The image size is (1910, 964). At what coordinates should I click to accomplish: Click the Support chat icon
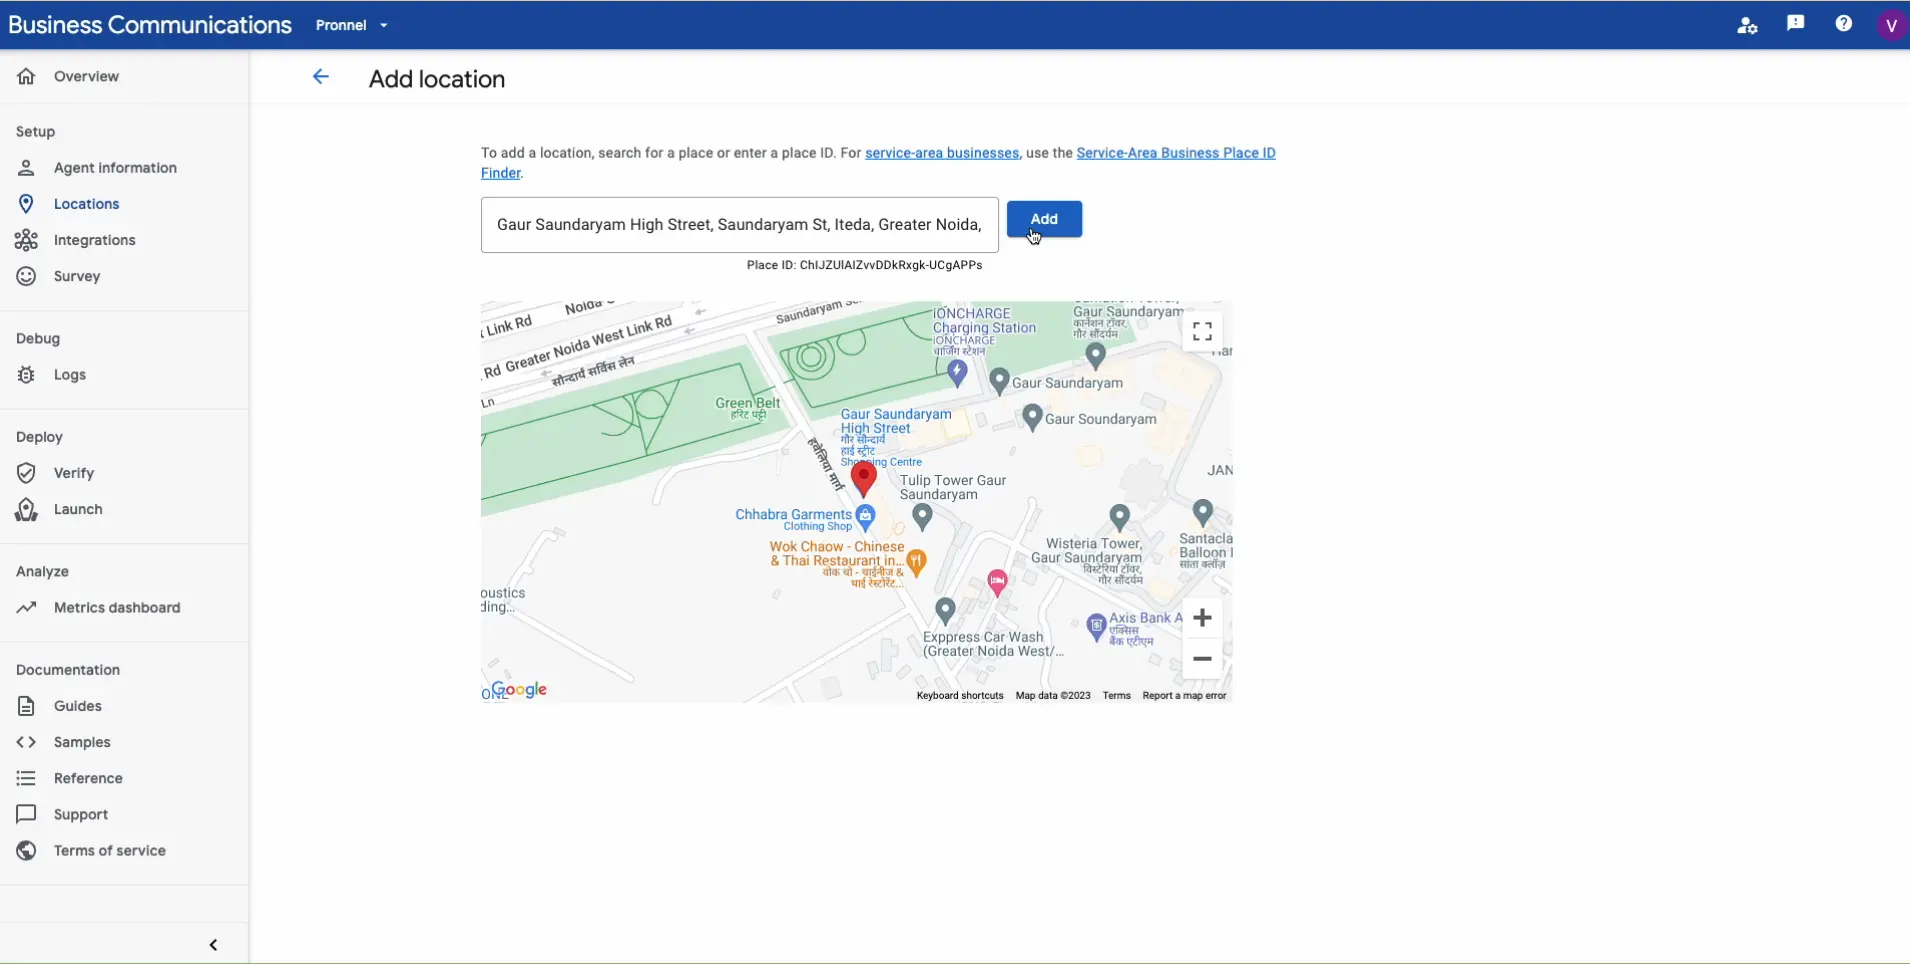click(x=26, y=814)
